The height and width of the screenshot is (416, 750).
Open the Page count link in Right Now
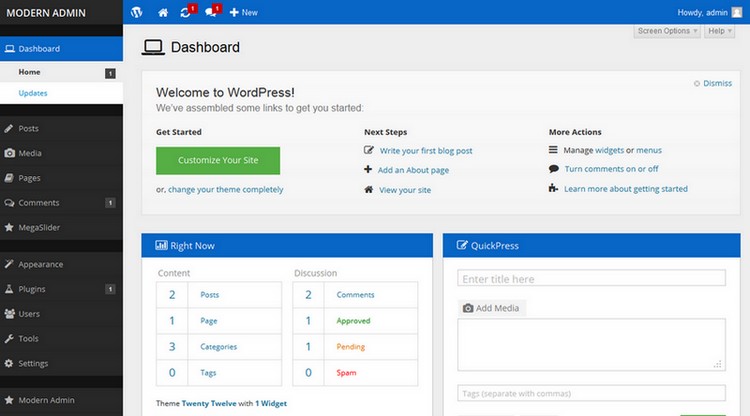(x=209, y=320)
